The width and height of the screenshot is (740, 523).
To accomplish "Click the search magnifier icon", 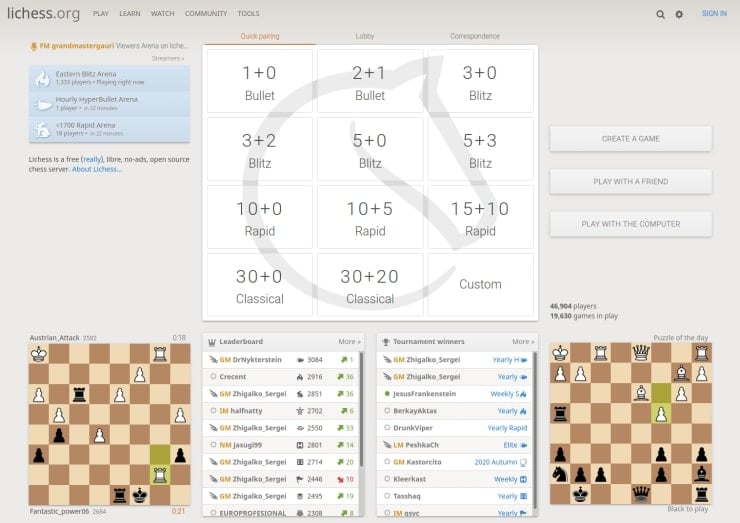I will point(660,14).
